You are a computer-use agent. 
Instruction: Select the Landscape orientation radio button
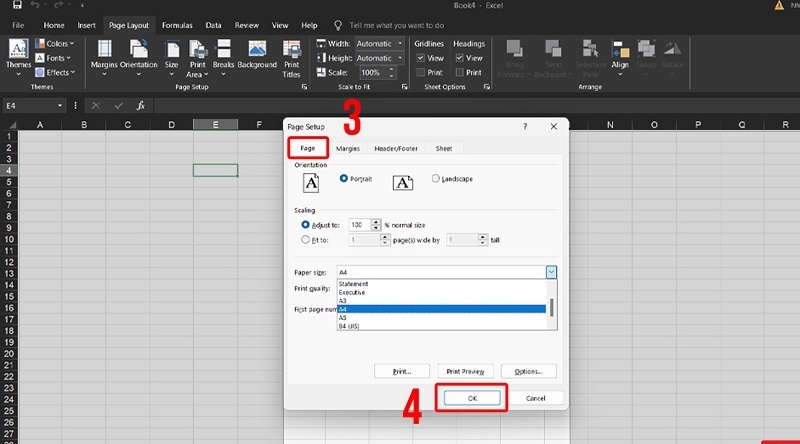(x=436, y=179)
